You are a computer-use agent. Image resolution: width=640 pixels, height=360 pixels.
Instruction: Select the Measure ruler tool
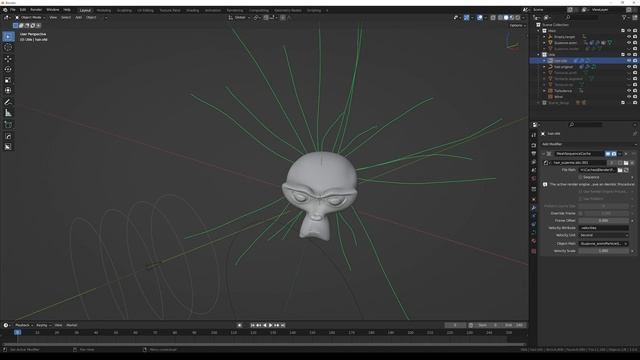click(x=8, y=113)
